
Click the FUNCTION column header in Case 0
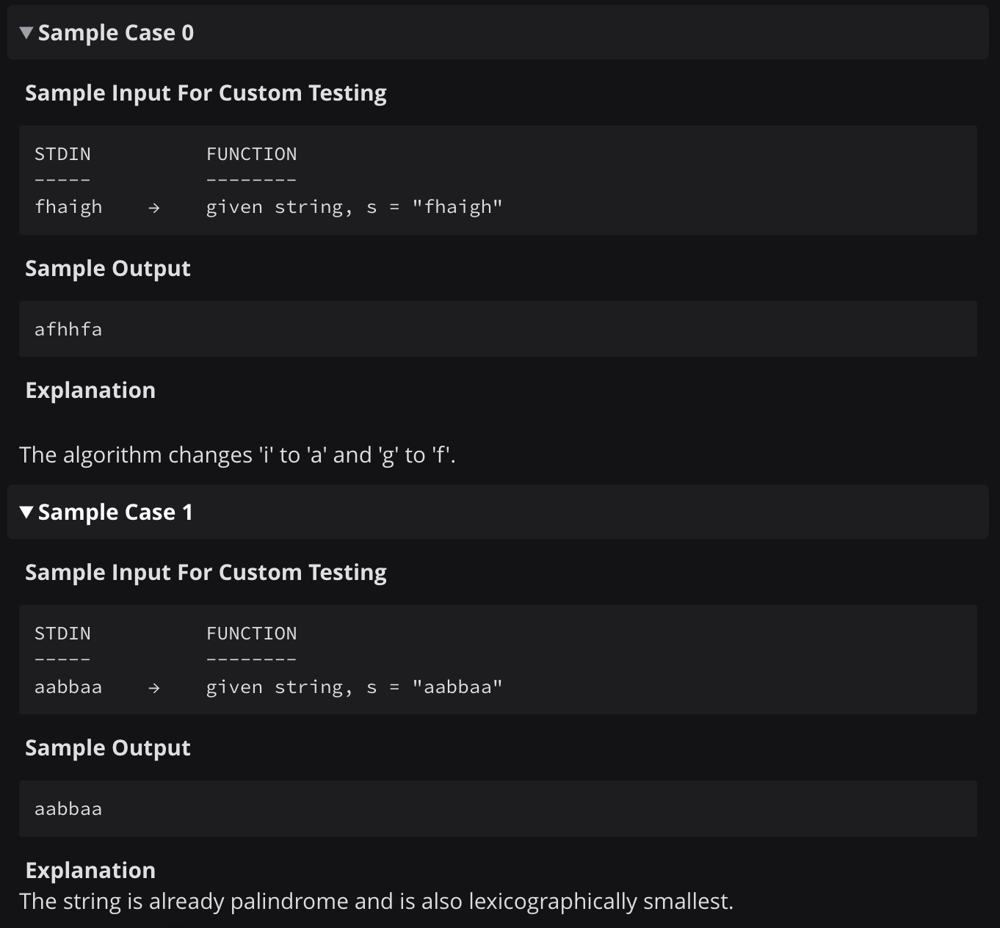point(251,154)
